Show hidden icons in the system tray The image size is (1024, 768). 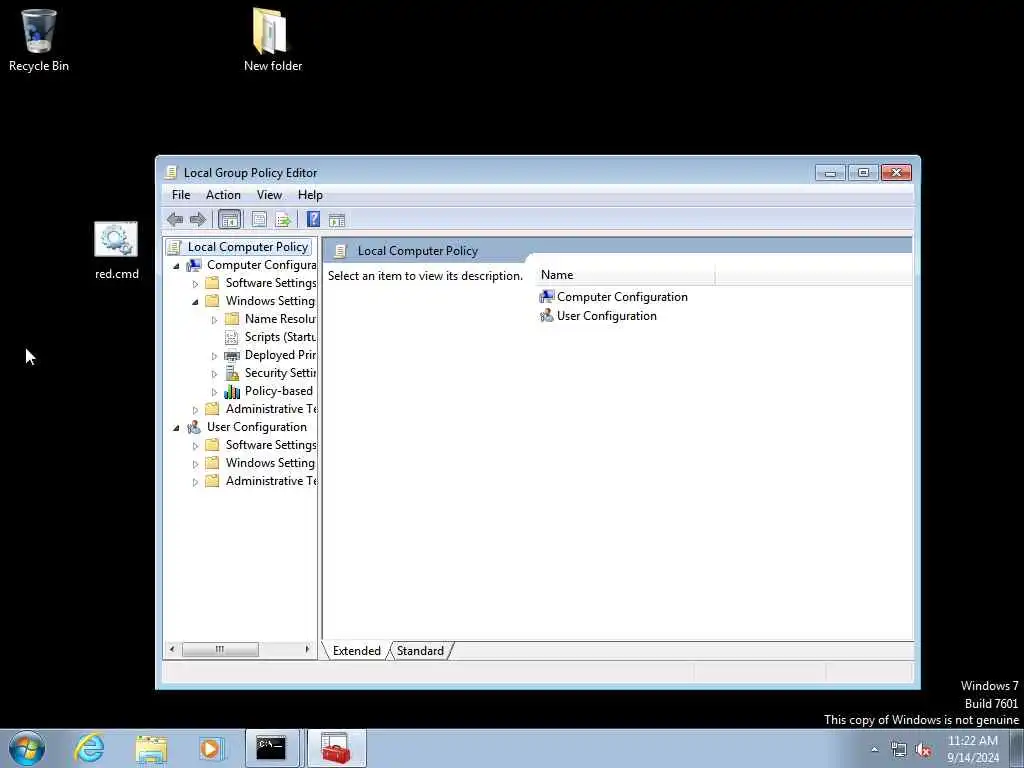[x=874, y=750]
